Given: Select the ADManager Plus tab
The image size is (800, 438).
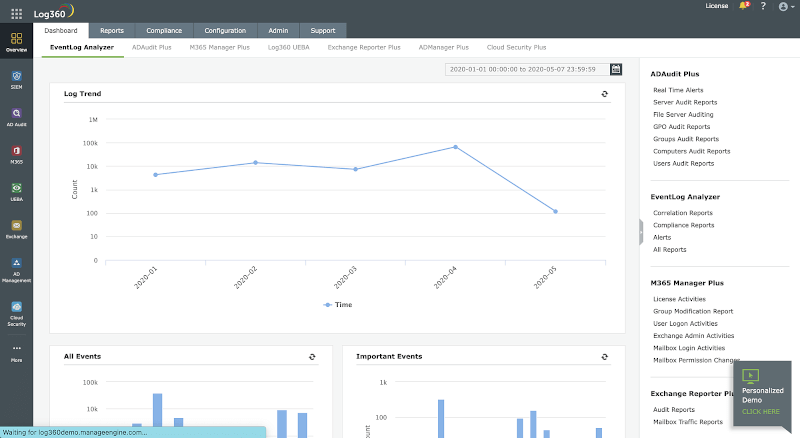Looking at the screenshot, I should [x=443, y=47].
